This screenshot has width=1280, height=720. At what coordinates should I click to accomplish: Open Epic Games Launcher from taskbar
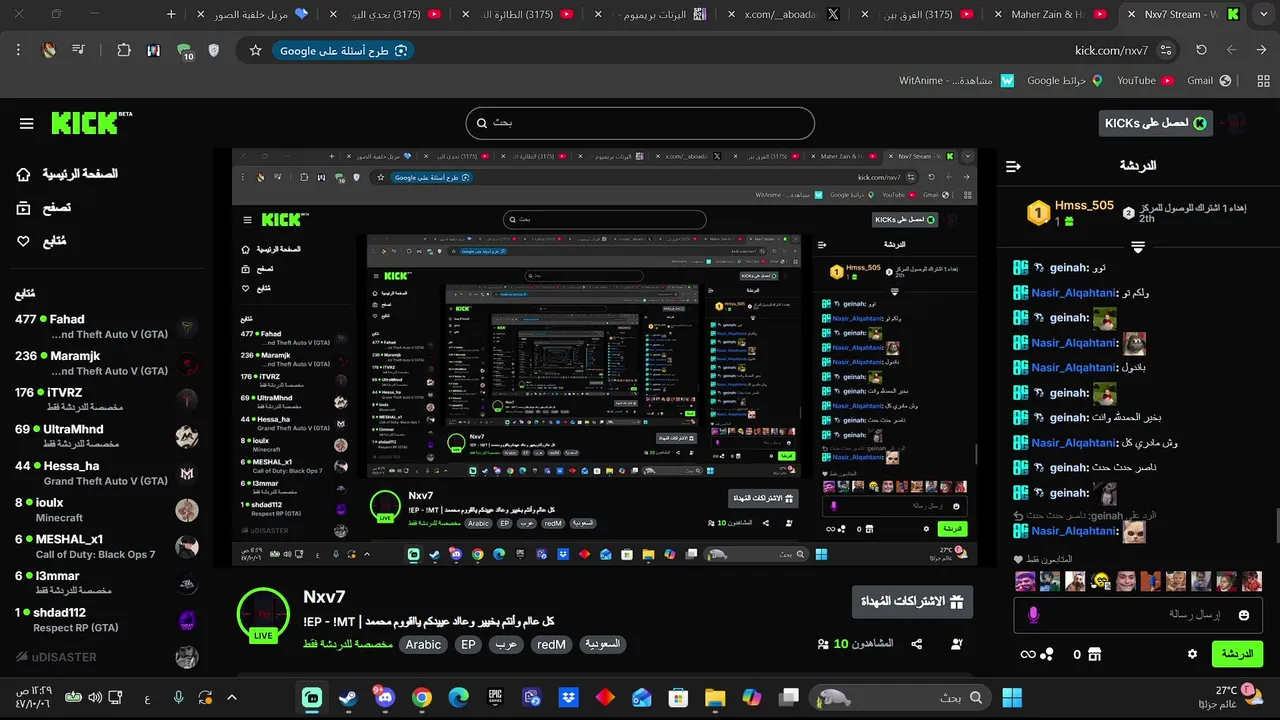(495, 697)
